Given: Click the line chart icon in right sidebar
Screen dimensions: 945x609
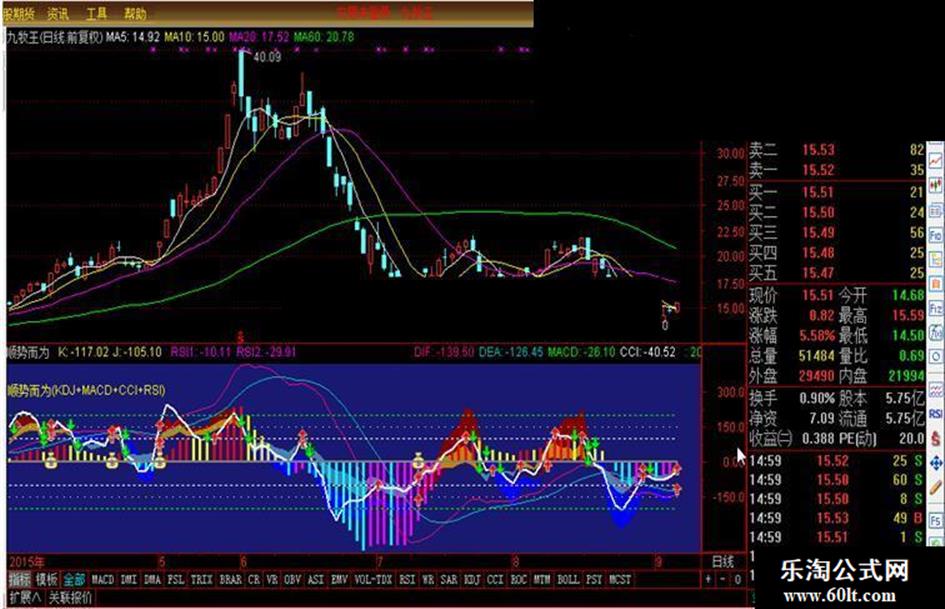Looking at the screenshot, I should [935, 161].
